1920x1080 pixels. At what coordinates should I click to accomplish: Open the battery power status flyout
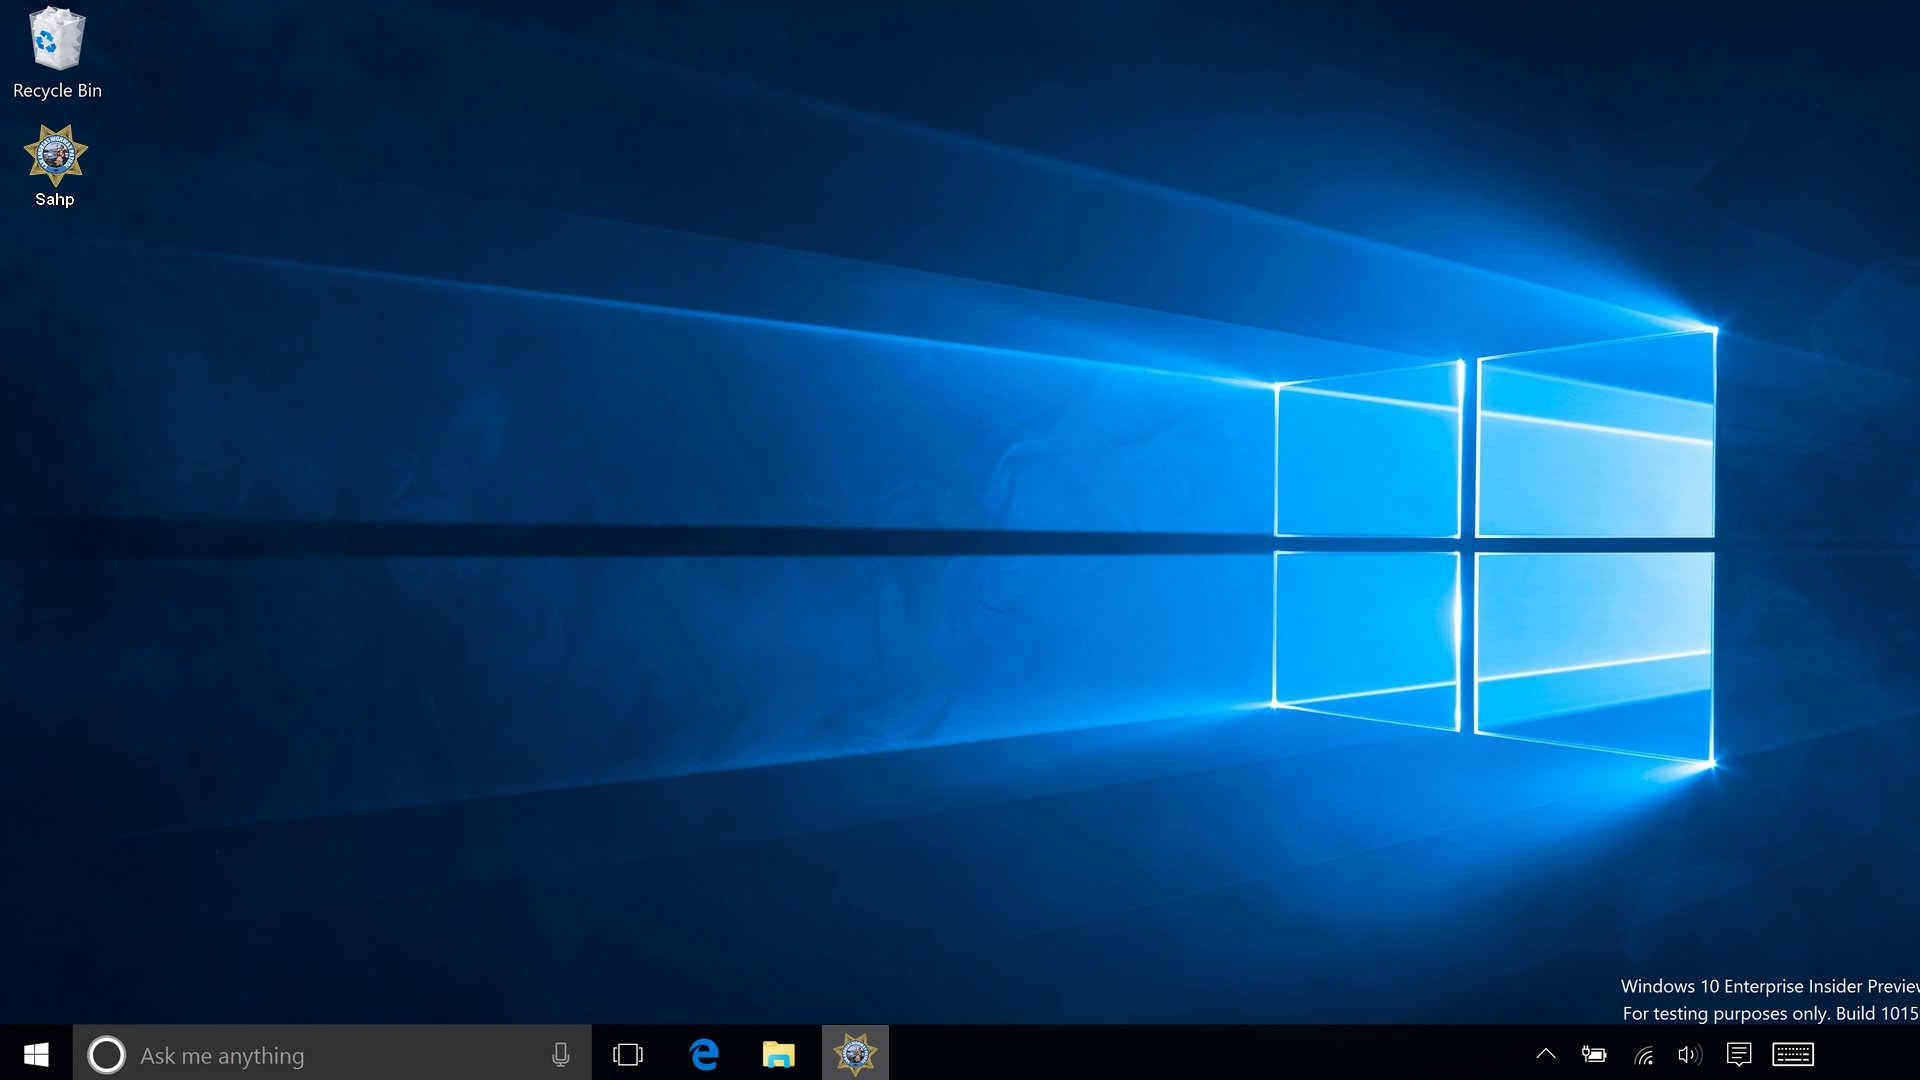1594,1054
